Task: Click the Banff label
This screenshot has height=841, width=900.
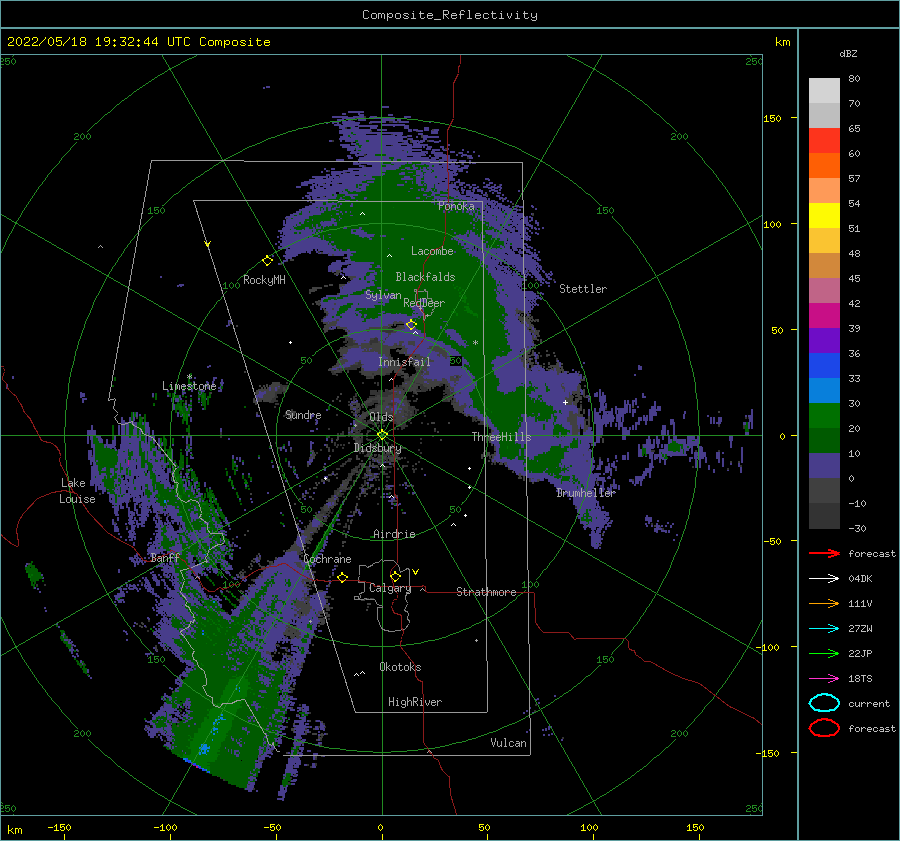Action: tap(165, 558)
